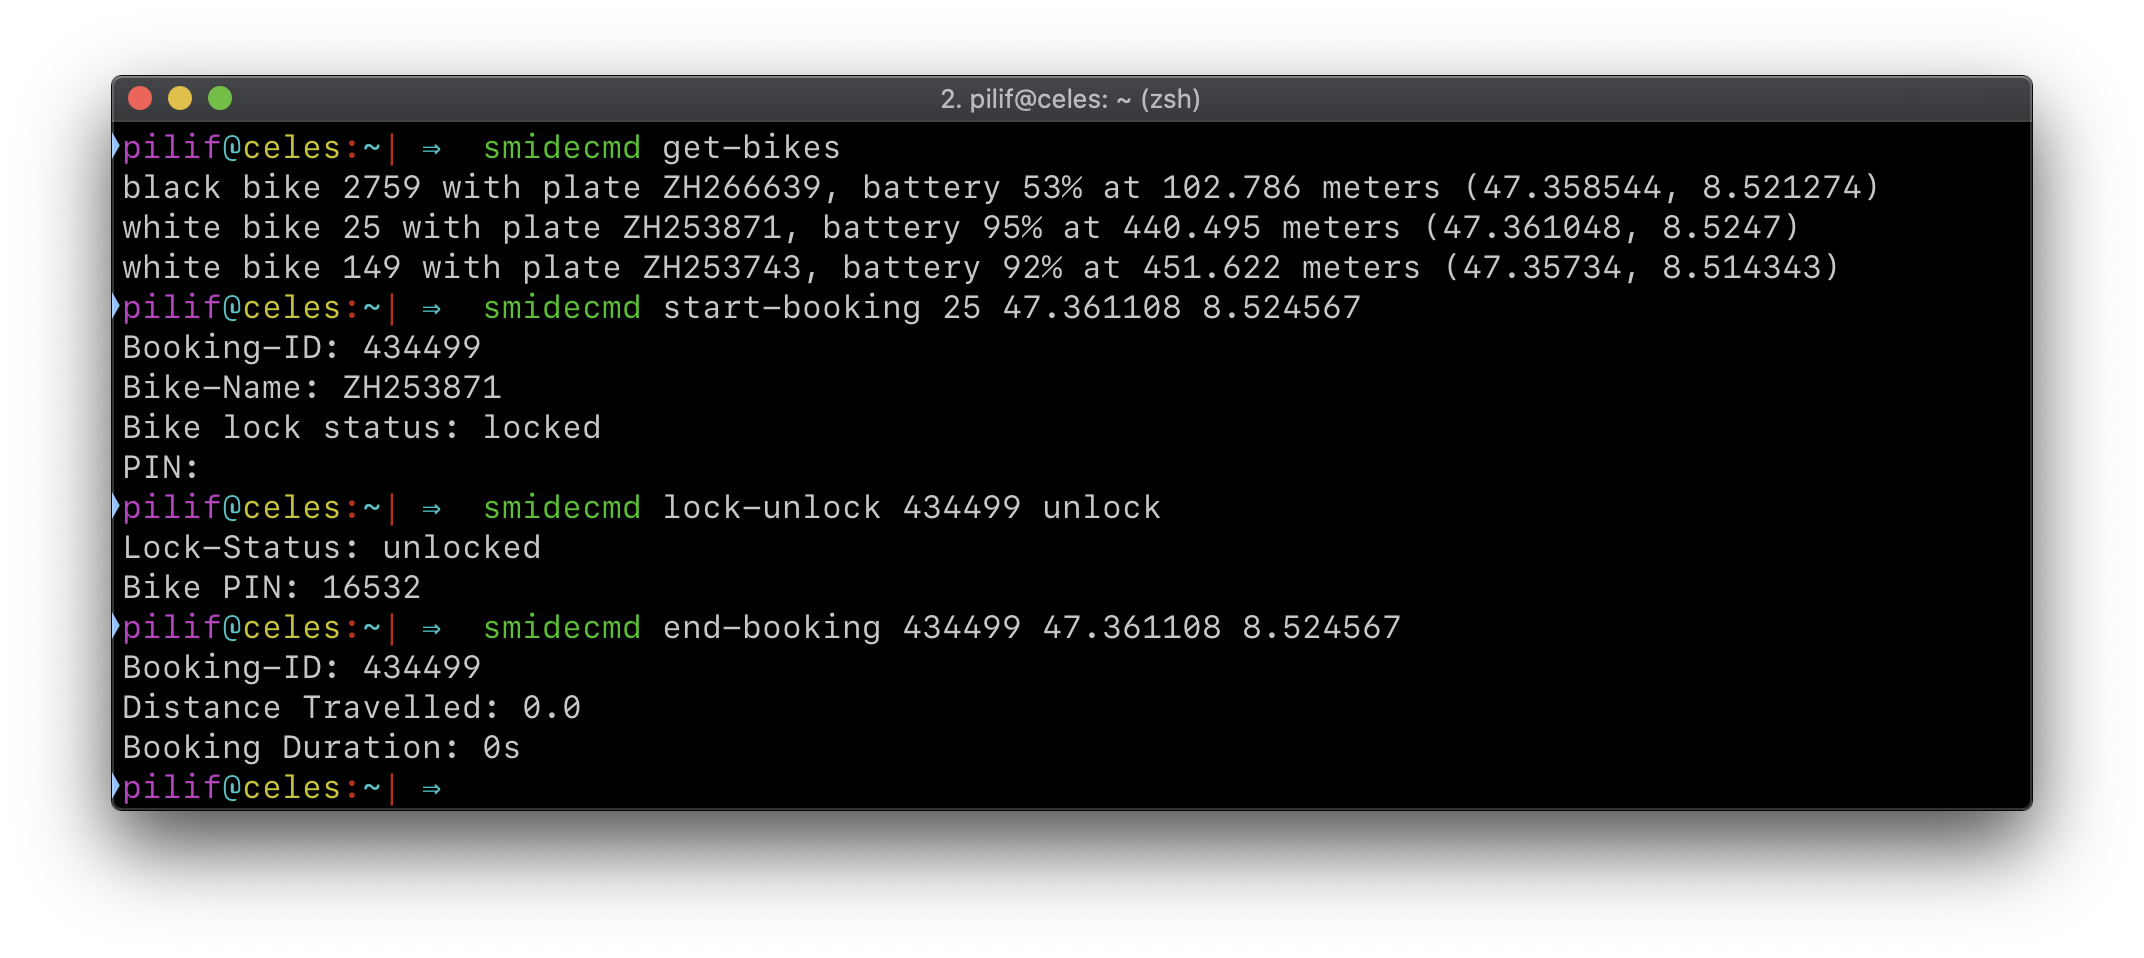Screen dimensions: 2144x958
Task: Click the empty "PIN:" output line
Action: click(x=161, y=468)
